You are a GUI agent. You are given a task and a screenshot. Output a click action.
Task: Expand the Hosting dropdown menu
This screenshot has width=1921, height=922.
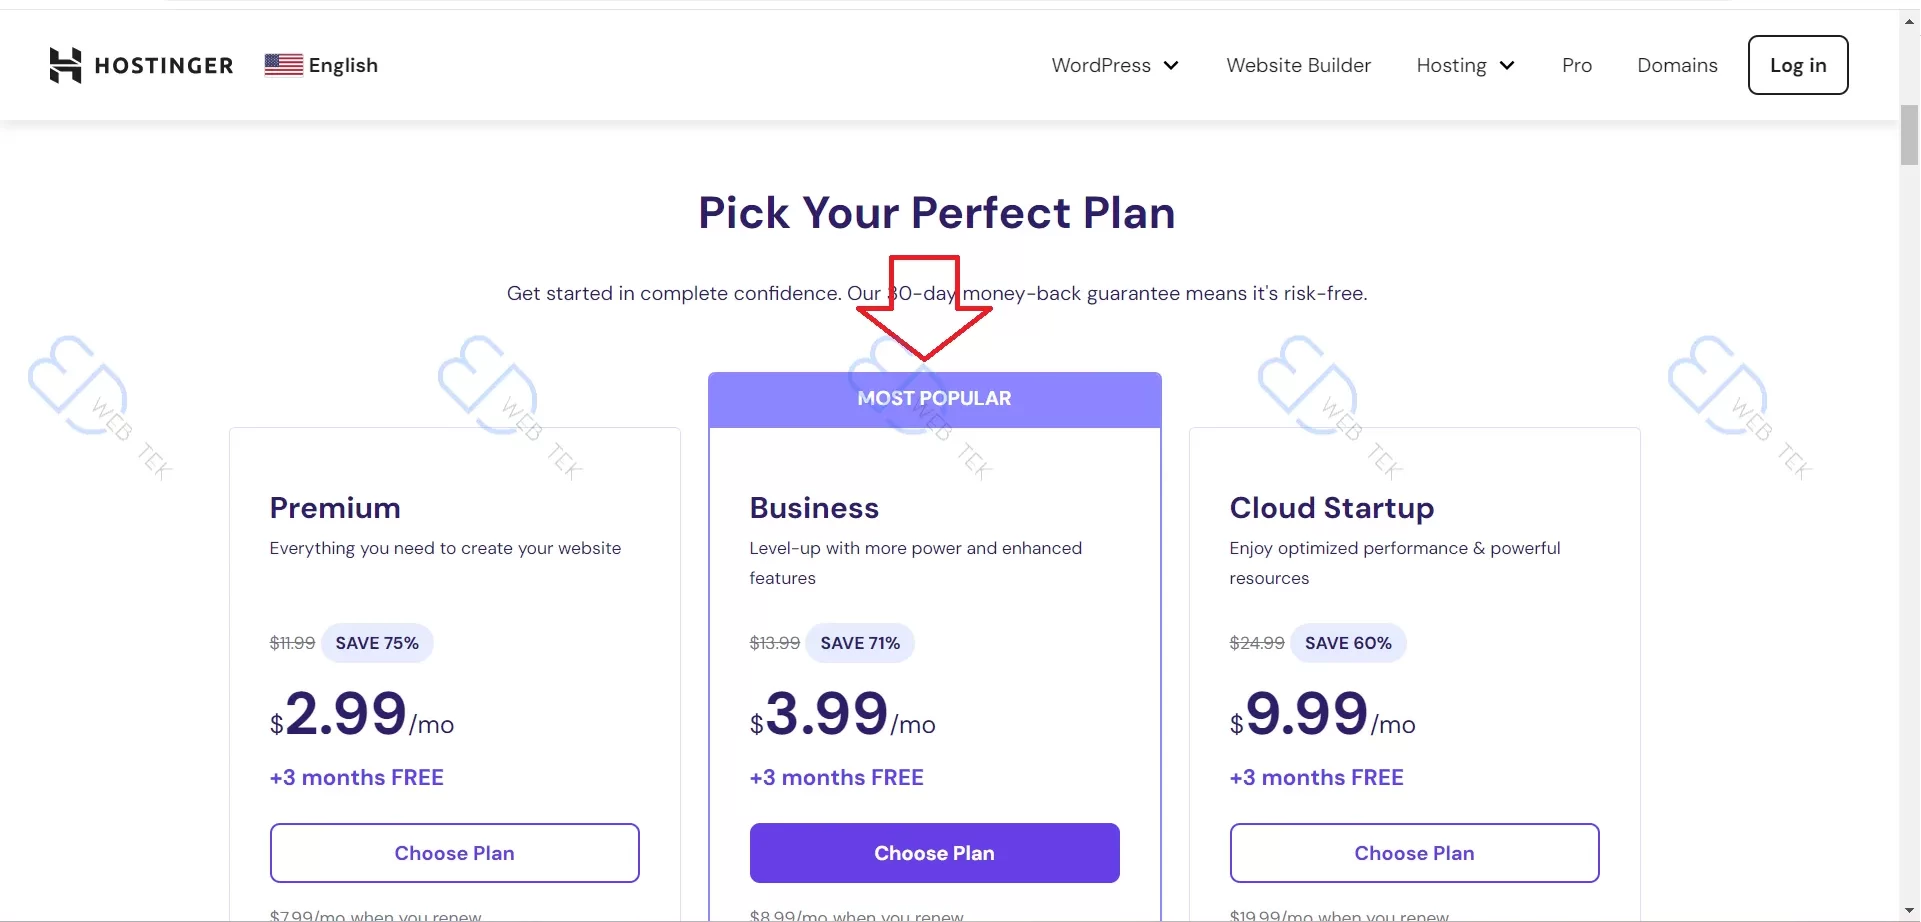(1465, 65)
